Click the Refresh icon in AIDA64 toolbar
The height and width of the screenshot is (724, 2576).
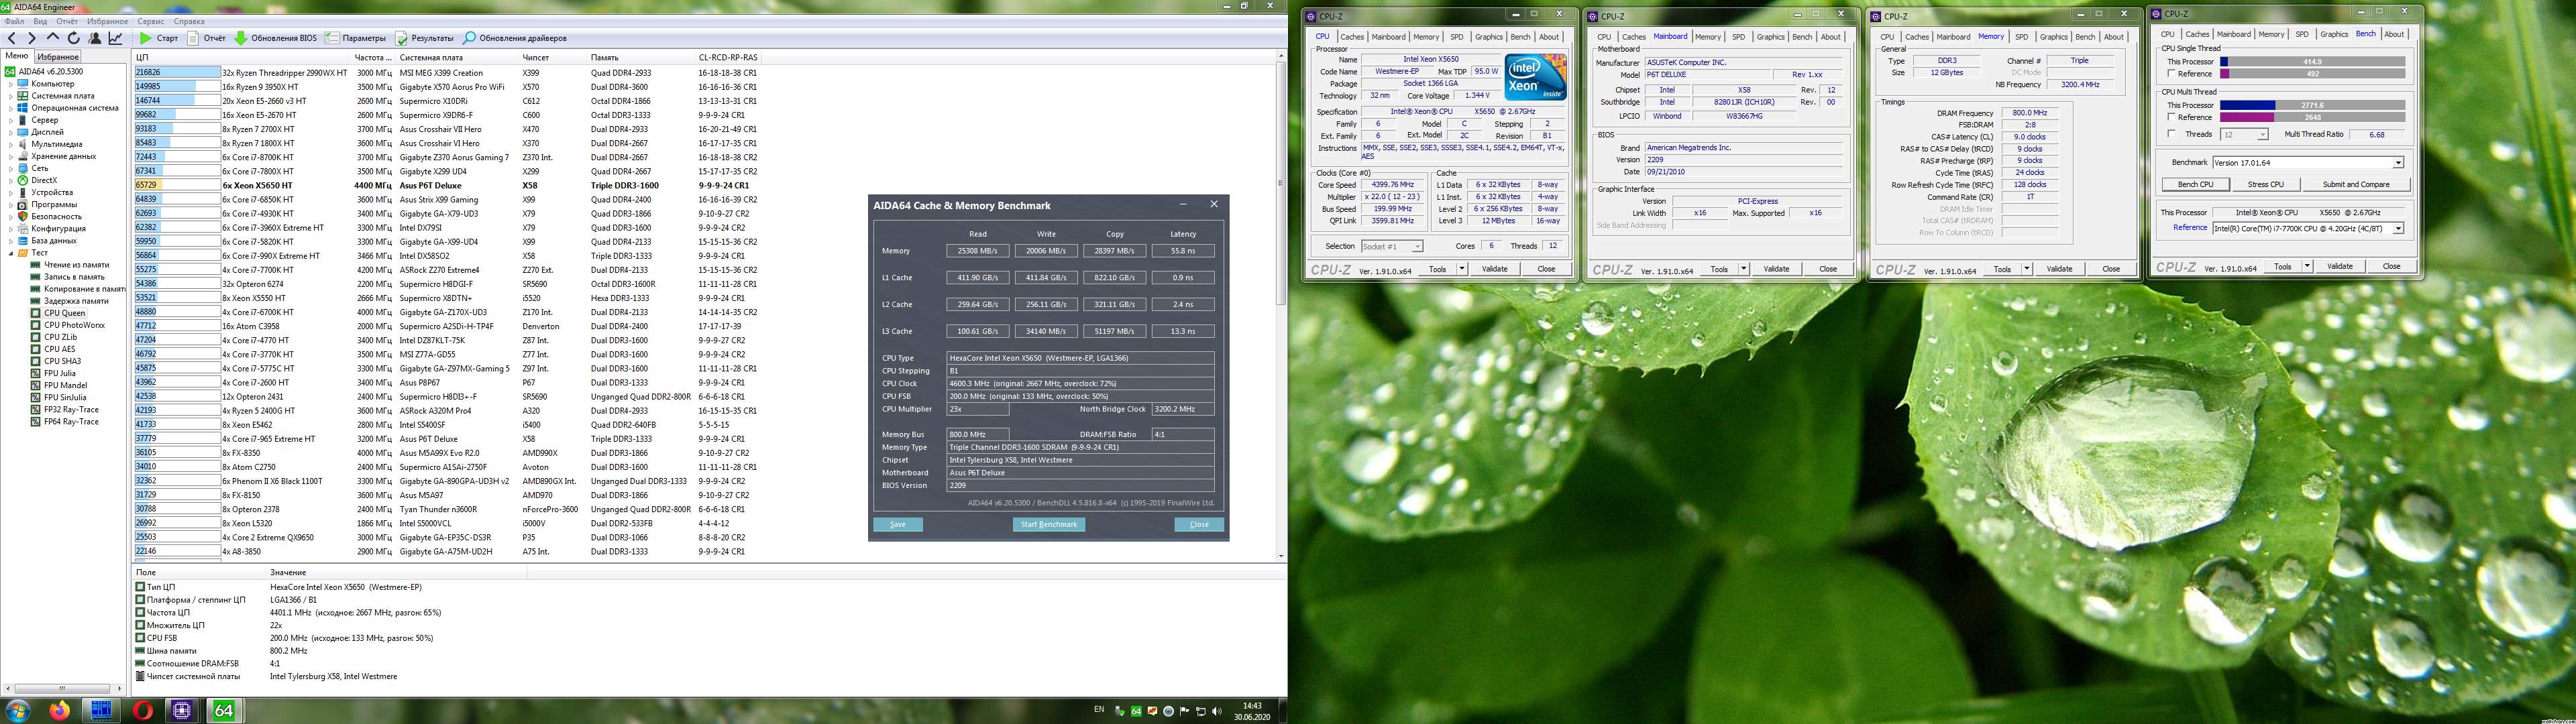[x=74, y=38]
